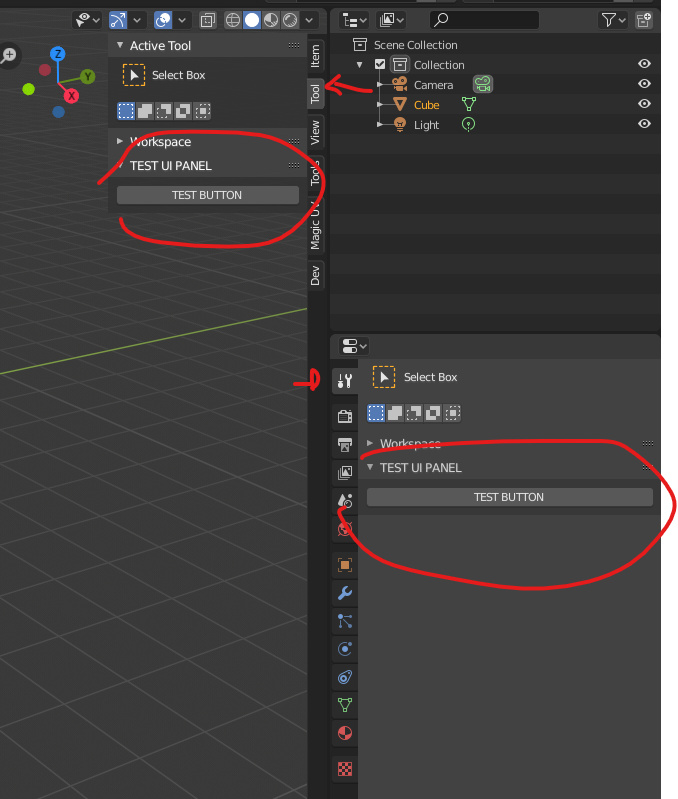
Task: Open the Material properties tab
Action: [x=345, y=733]
